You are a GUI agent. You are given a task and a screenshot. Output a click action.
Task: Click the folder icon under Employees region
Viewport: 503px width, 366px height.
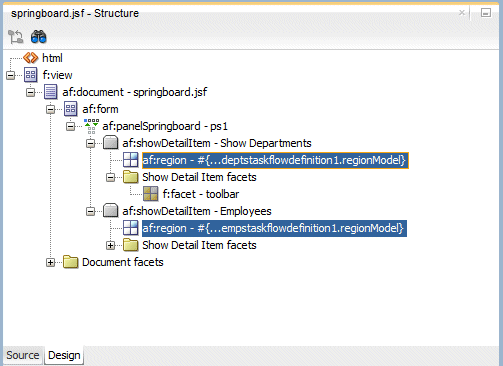point(131,245)
